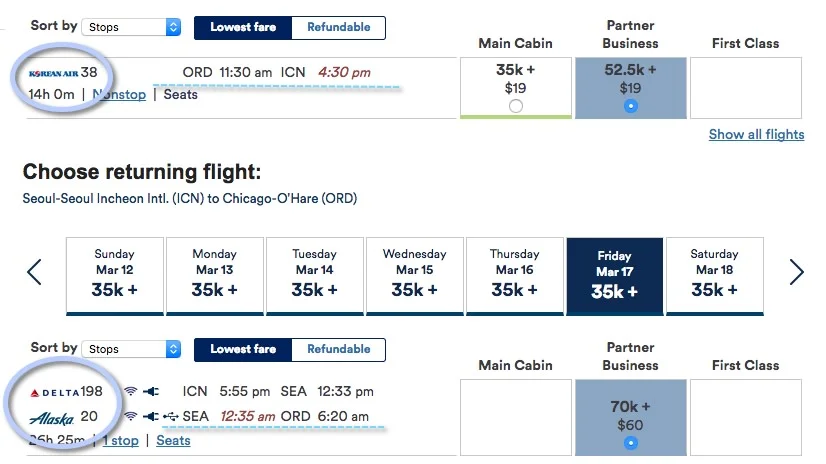Screen dimensions: 826x464
Task: Choose the Thursday Mar 16 date tab
Action: [x=515, y=276]
